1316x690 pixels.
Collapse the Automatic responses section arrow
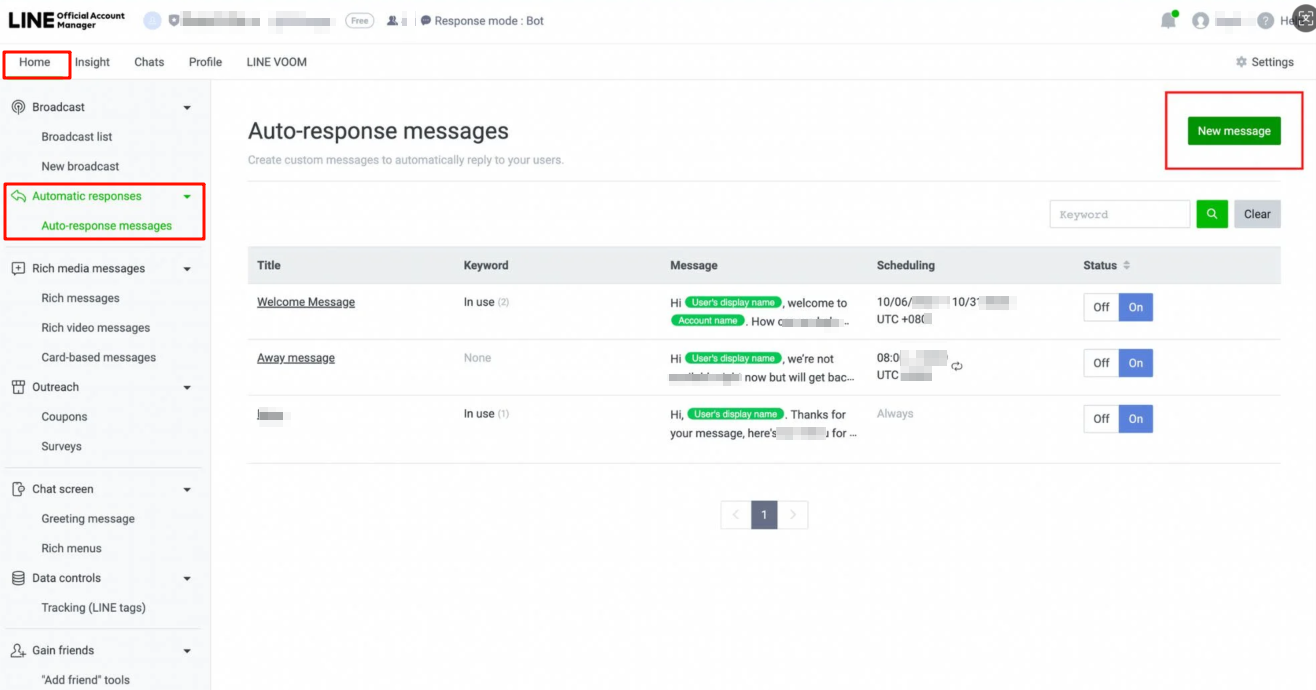187,197
